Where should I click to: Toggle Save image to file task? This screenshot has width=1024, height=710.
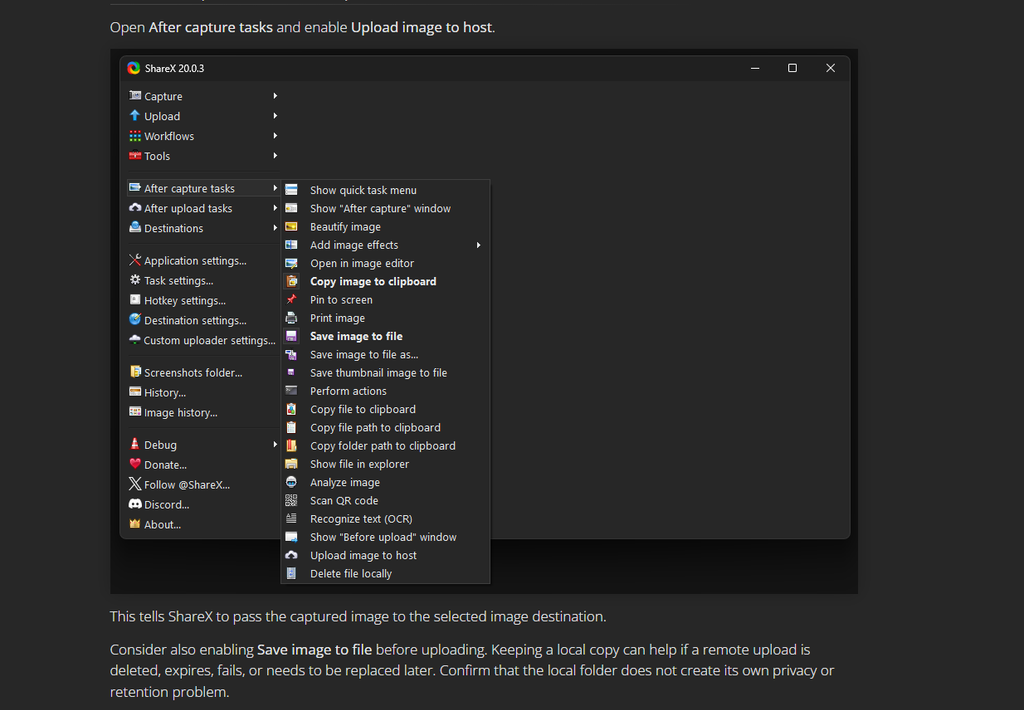tap(385, 336)
